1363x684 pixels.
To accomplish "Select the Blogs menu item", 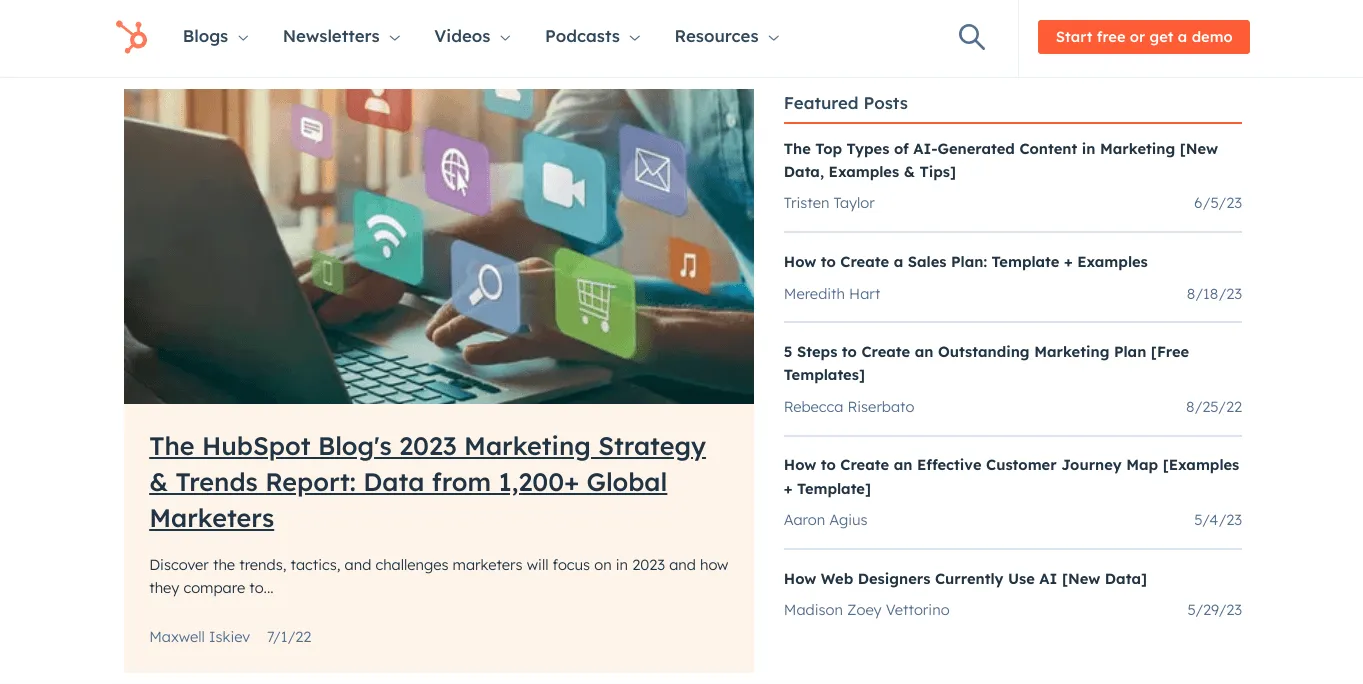I will (x=206, y=36).
